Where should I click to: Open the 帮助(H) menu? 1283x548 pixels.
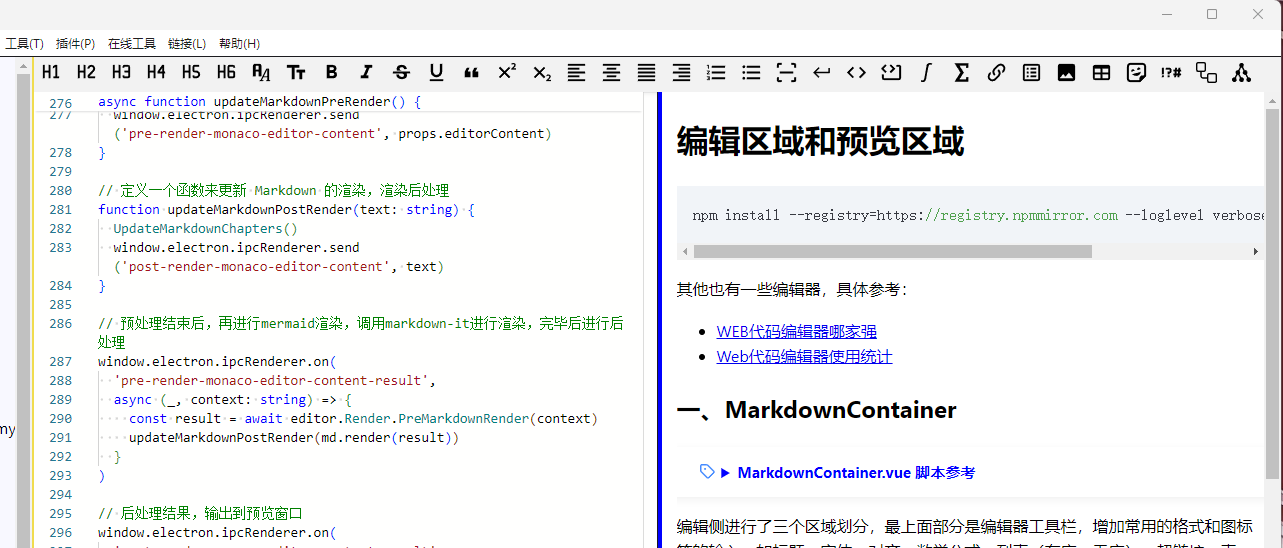[x=239, y=44]
